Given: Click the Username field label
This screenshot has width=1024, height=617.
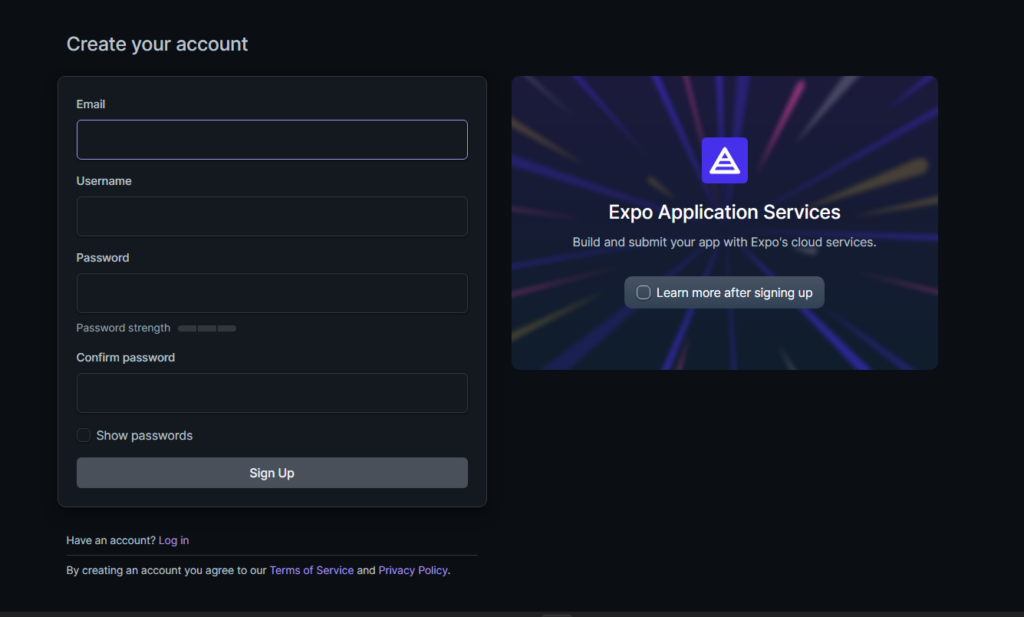Looking at the screenshot, I should (104, 181).
